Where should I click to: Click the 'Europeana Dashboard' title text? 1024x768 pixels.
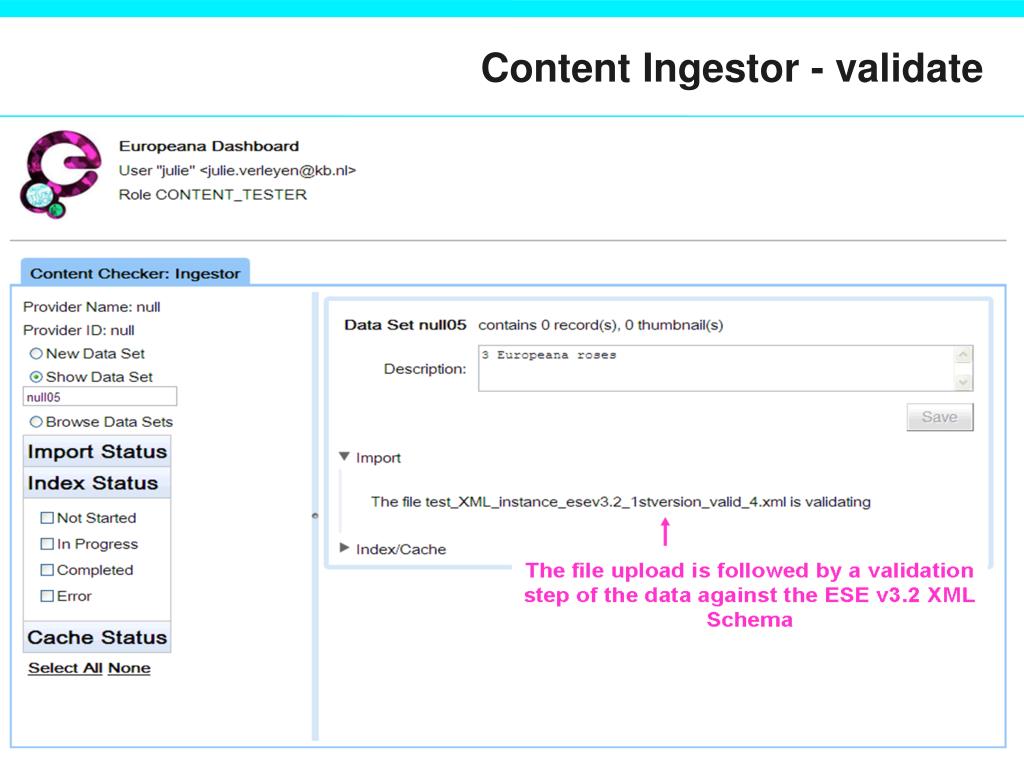click(x=209, y=146)
